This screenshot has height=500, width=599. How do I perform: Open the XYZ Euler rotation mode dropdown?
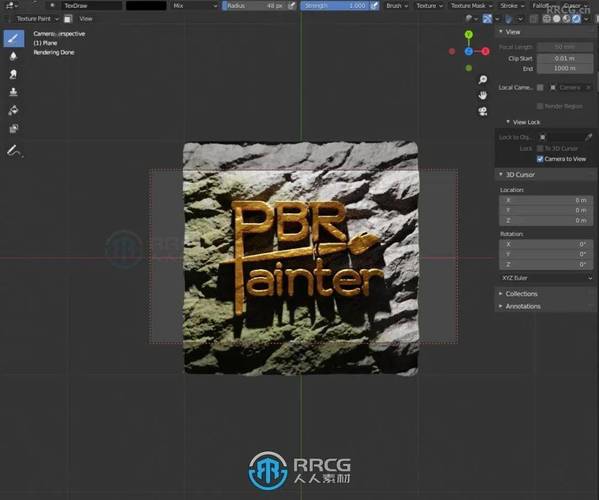tap(546, 278)
